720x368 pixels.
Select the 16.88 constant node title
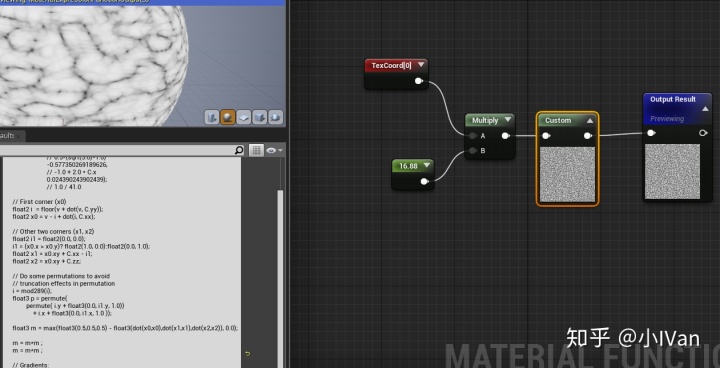pos(408,166)
